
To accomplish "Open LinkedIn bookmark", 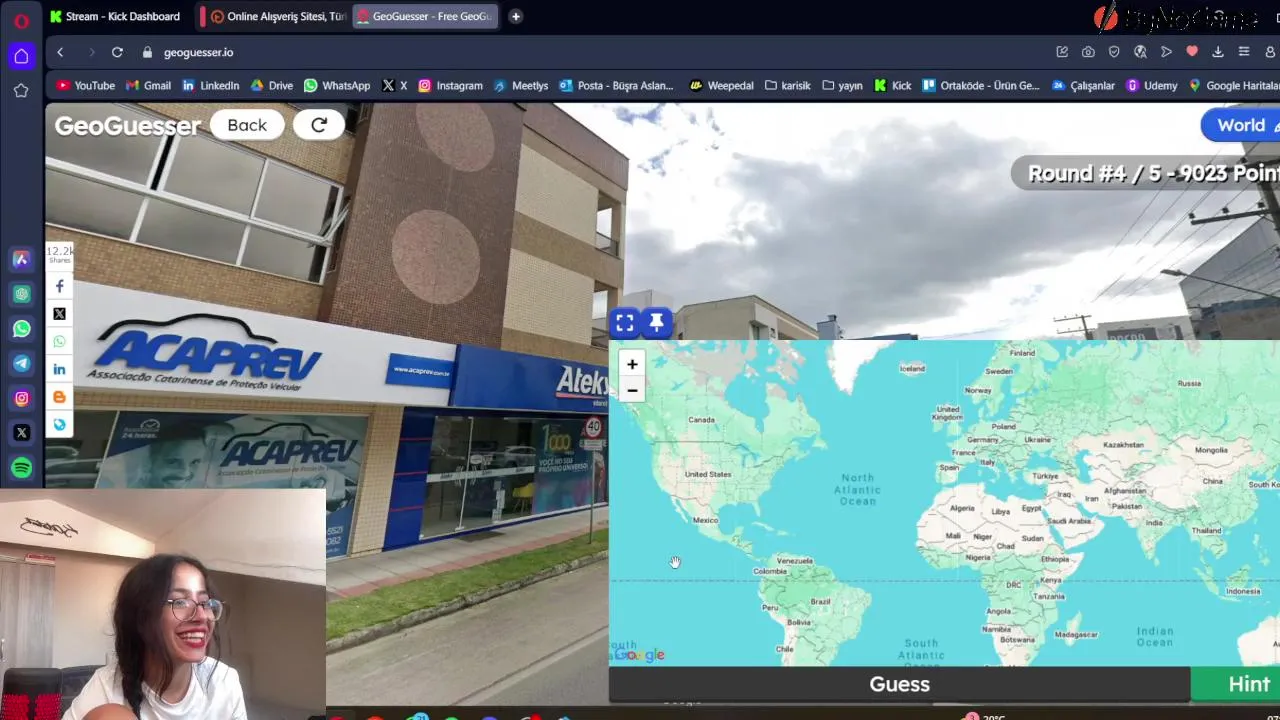I will (x=211, y=86).
